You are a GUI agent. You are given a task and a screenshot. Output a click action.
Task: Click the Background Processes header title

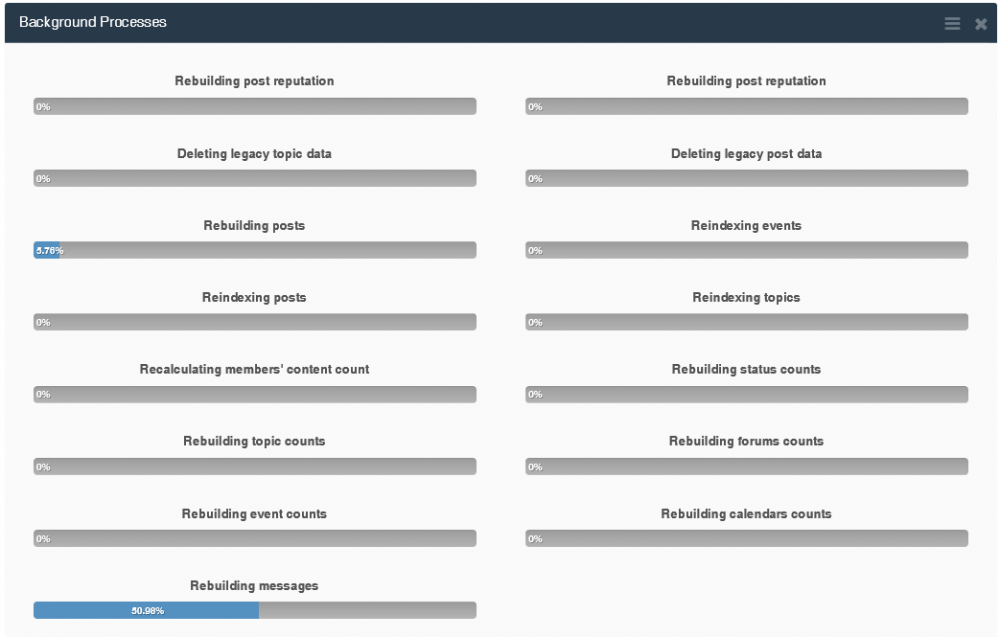click(x=93, y=22)
